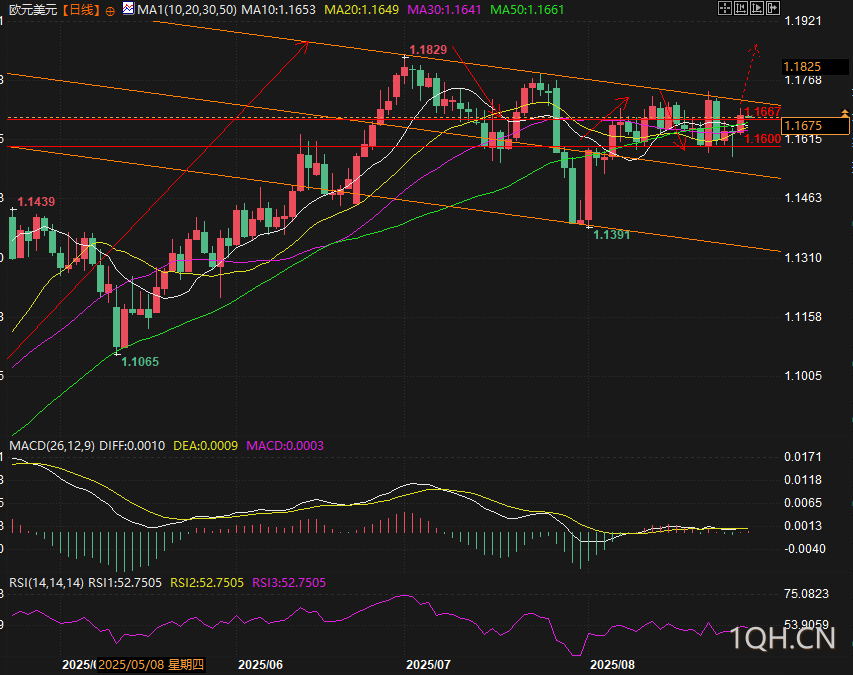Click the 欧元美元 symbol name
The height and width of the screenshot is (675, 853).
pyautogui.click(x=30, y=10)
